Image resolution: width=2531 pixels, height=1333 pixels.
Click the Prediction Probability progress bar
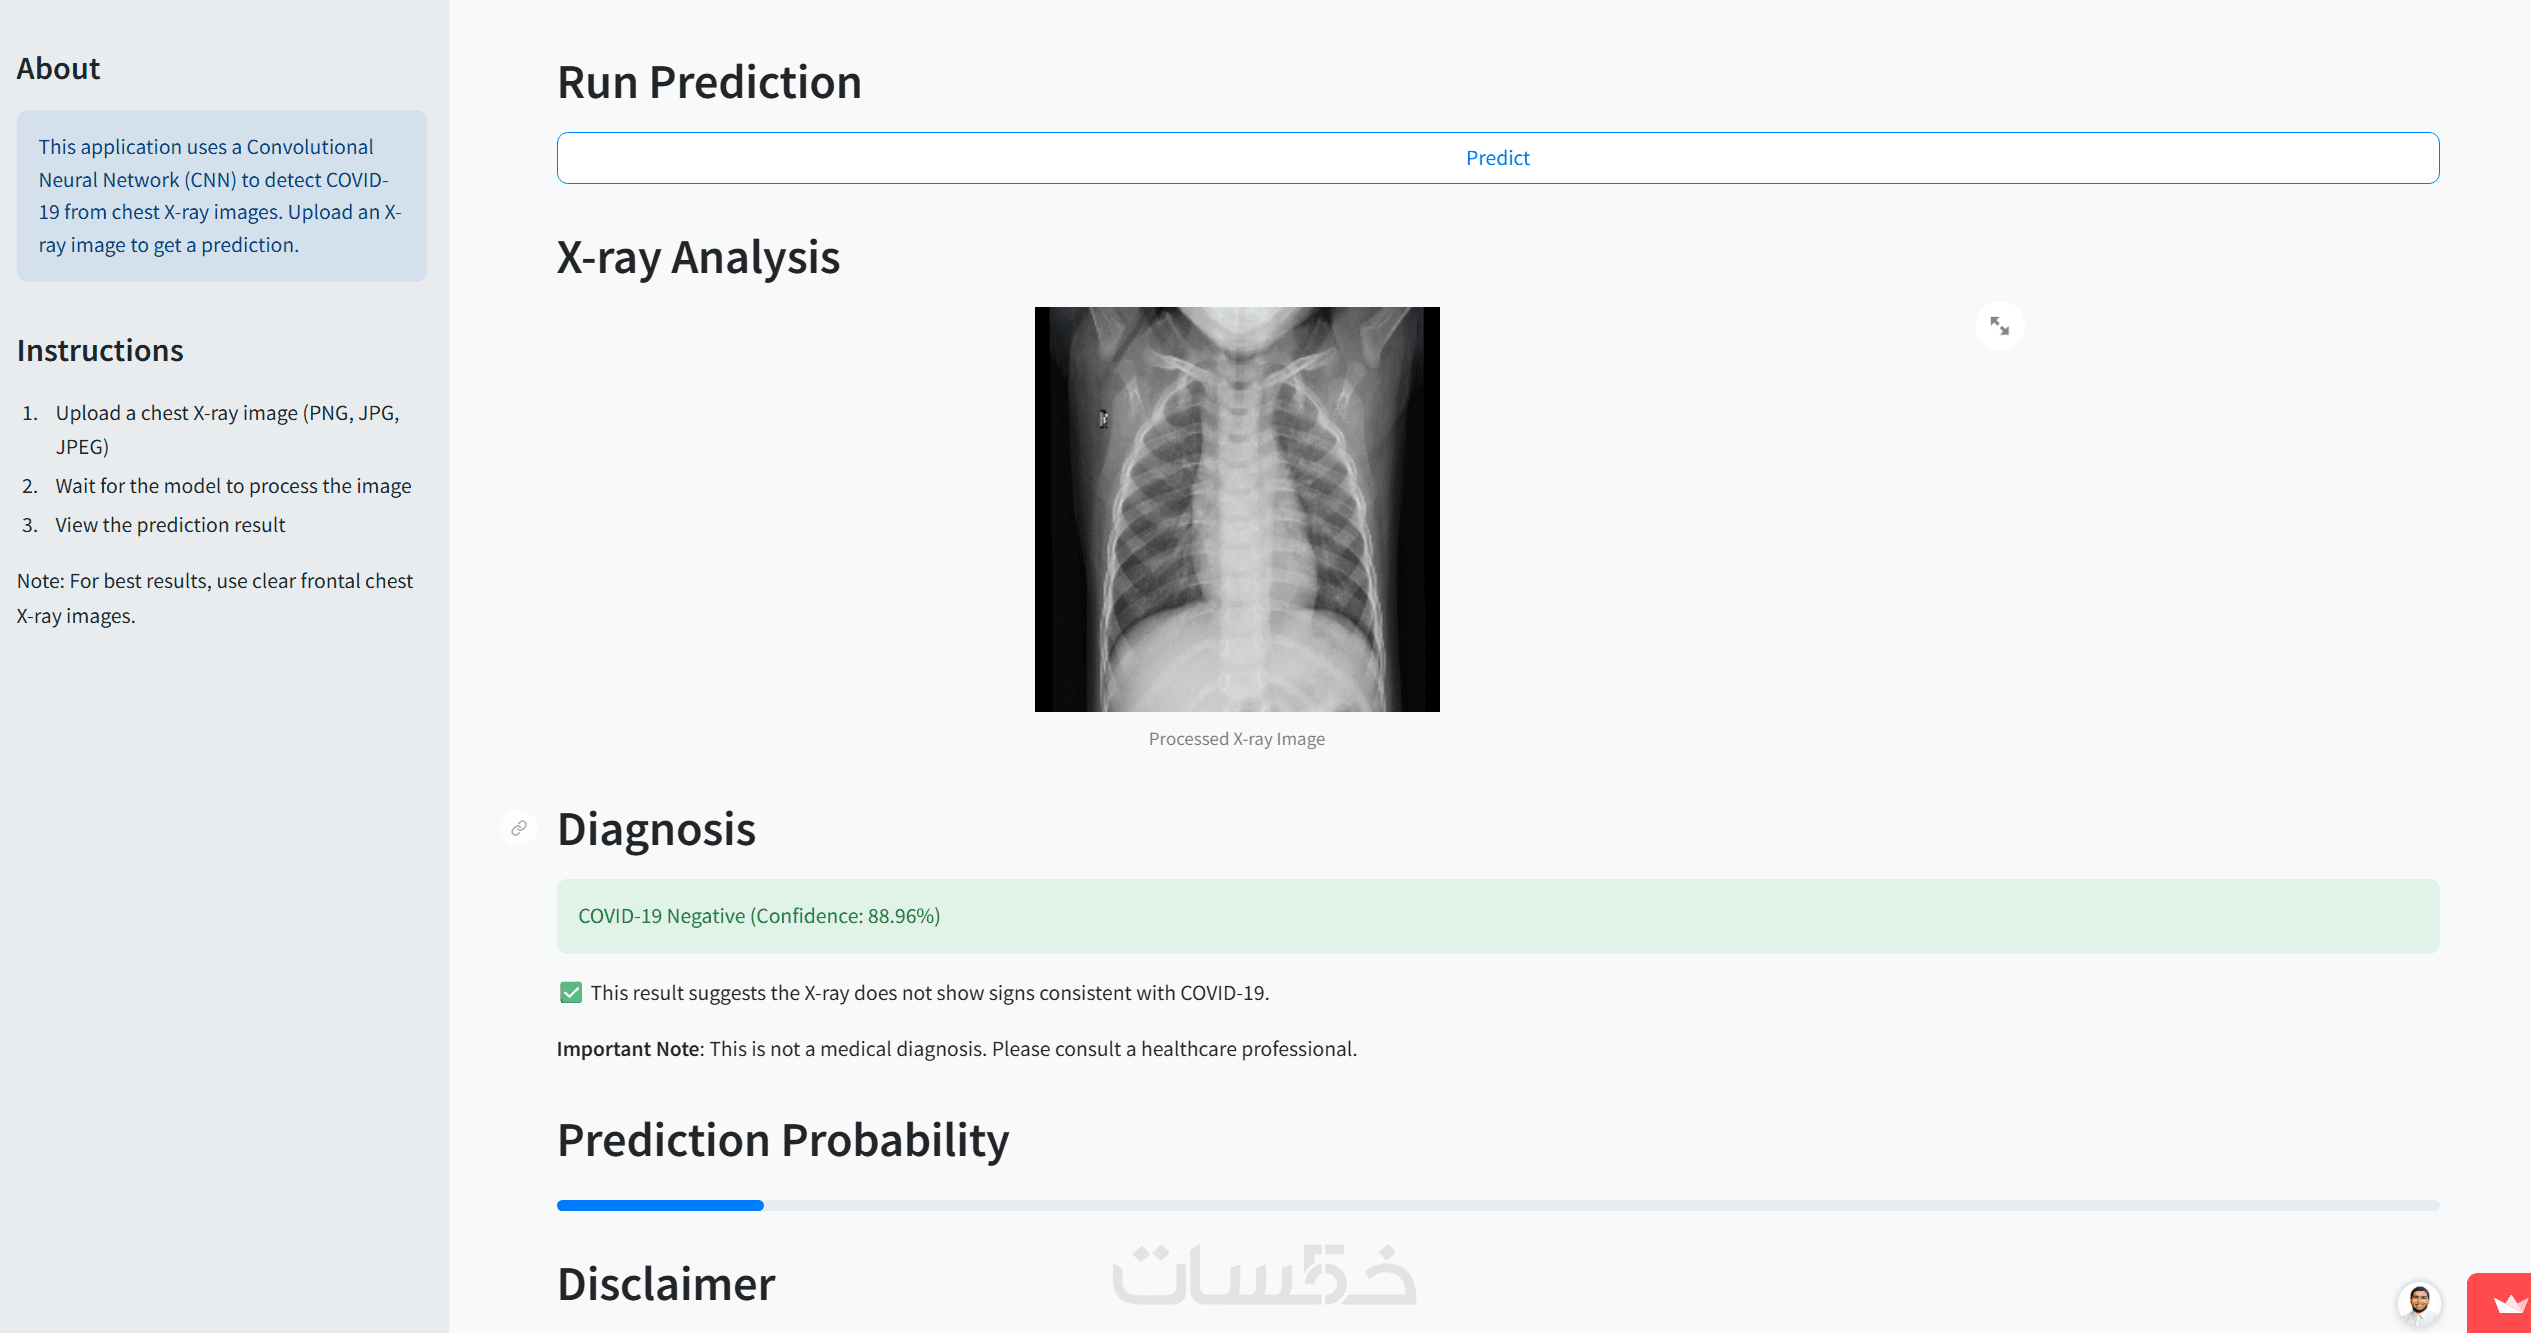pos(1497,1205)
